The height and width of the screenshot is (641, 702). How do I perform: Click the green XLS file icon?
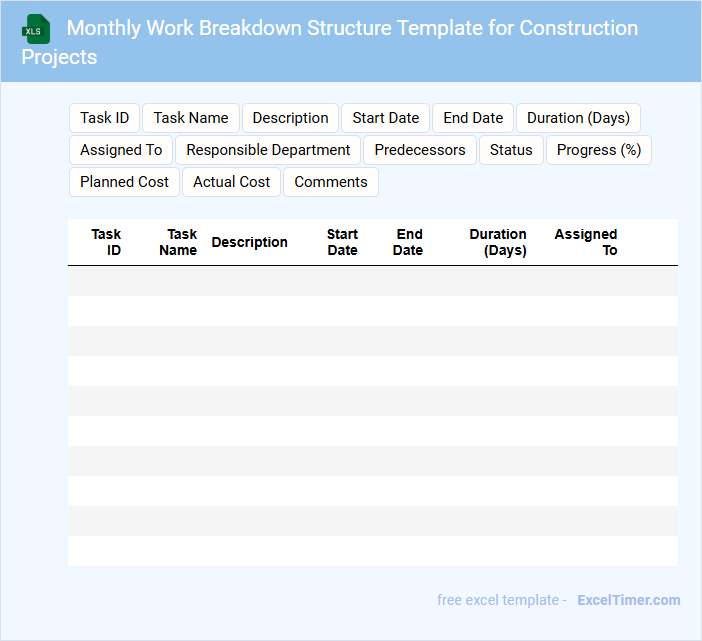click(37, 29)
